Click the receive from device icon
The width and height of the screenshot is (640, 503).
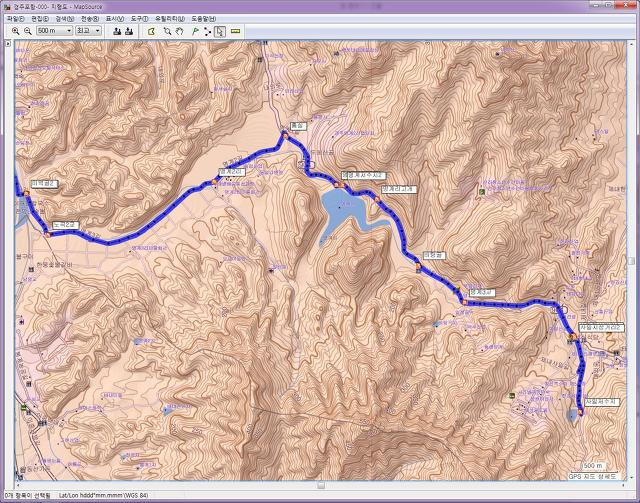click(x=129, y=31)
